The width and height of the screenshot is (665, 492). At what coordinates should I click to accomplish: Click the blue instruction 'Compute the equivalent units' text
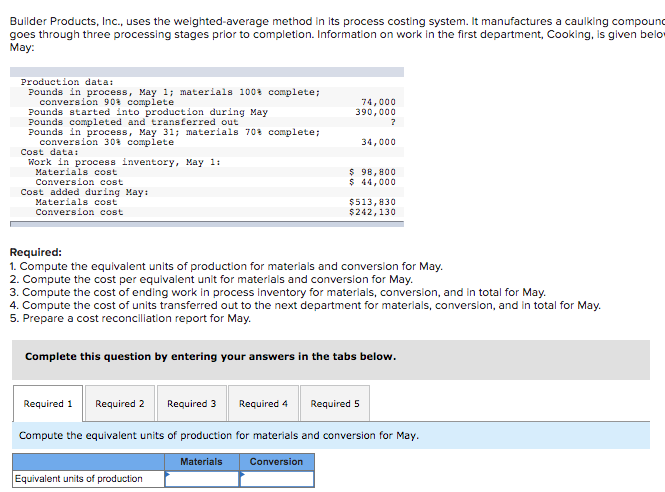click(219, 436)
